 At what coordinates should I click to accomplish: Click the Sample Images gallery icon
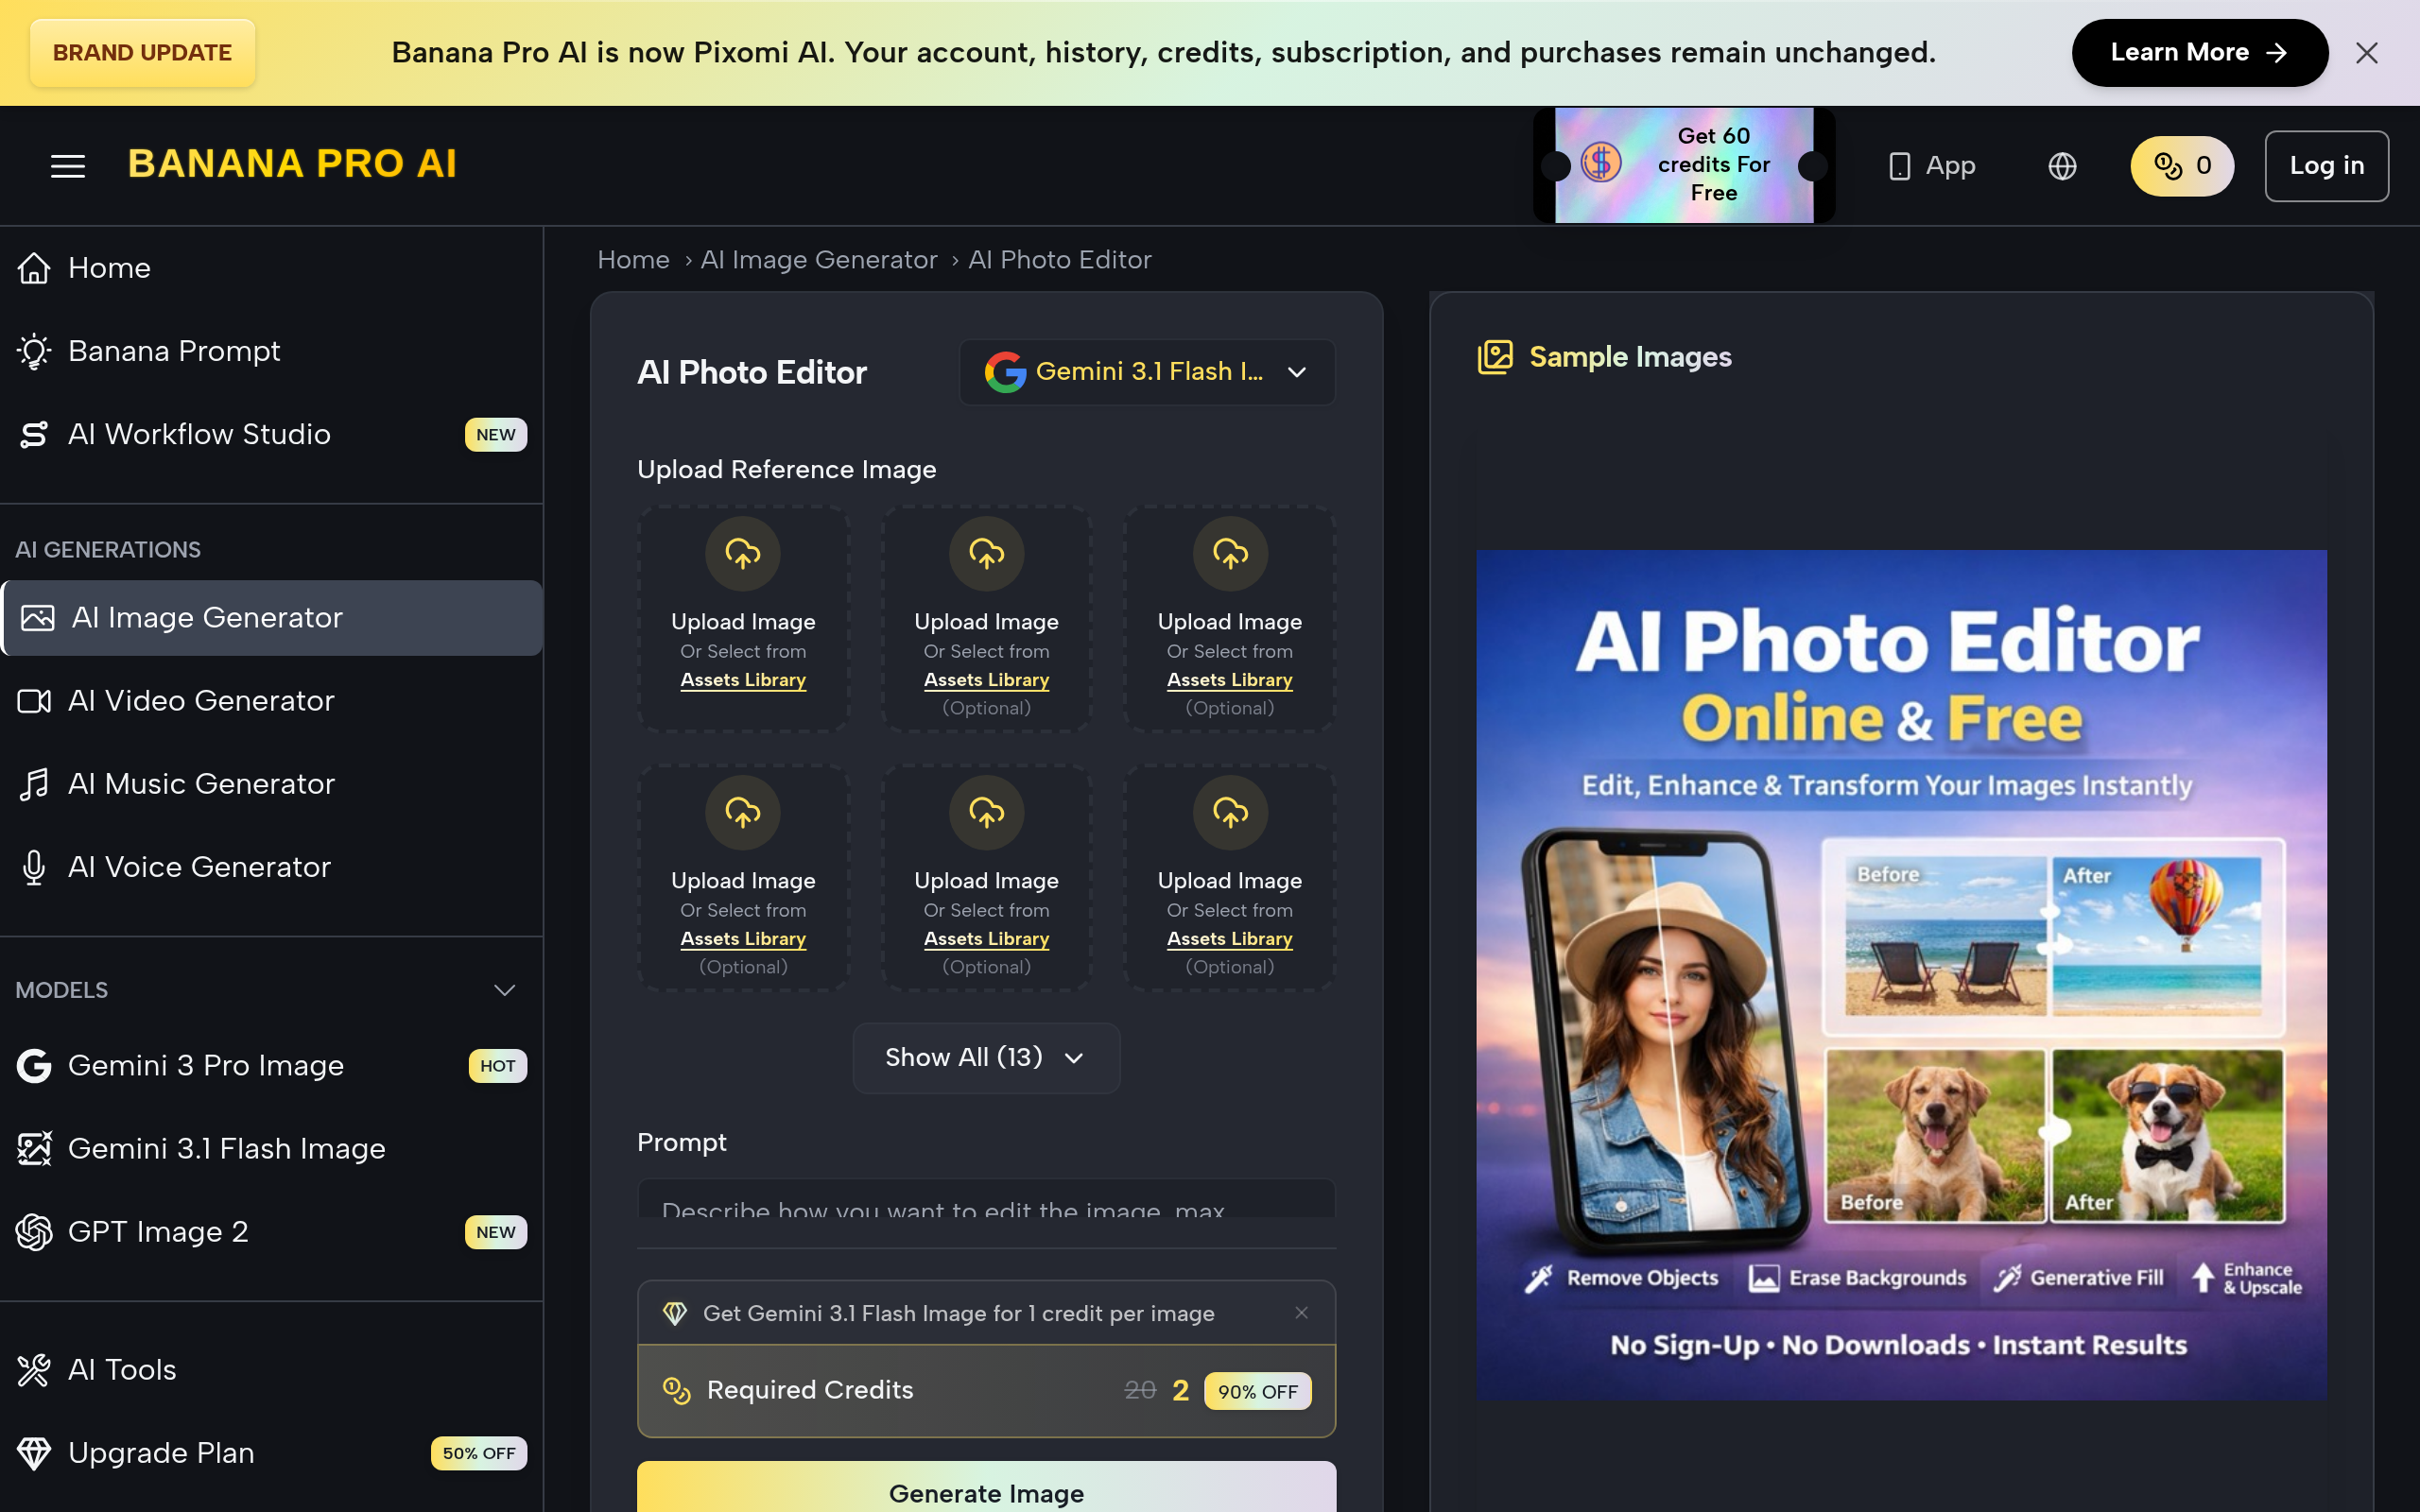point(1495,357)
